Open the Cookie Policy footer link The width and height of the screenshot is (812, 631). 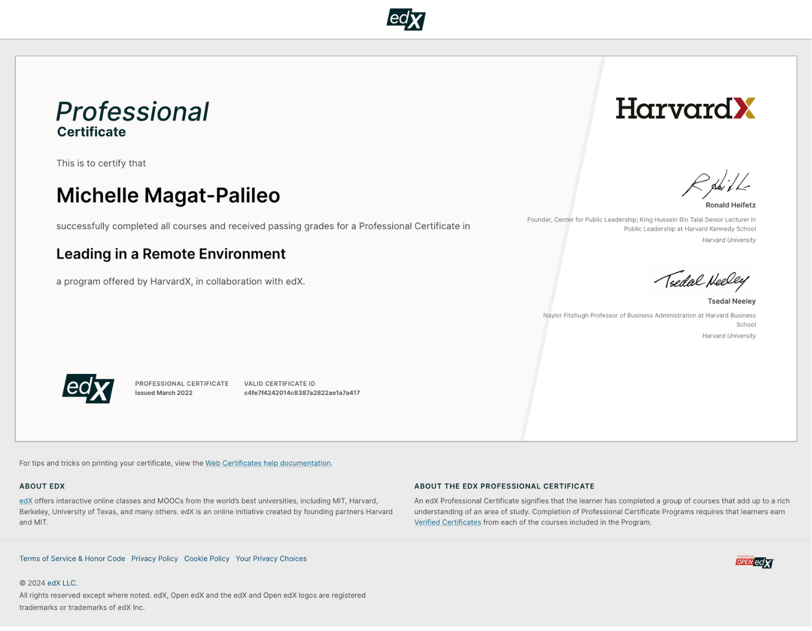pos(207,558)
